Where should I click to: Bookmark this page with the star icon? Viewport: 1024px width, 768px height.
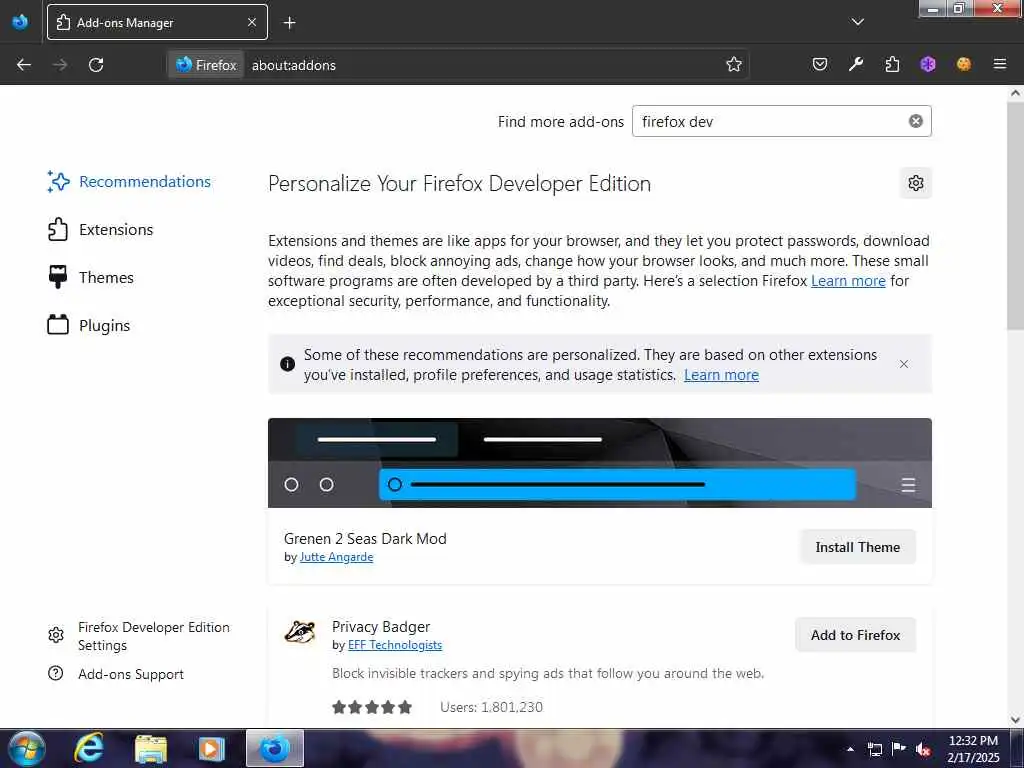tap(733, 64)
